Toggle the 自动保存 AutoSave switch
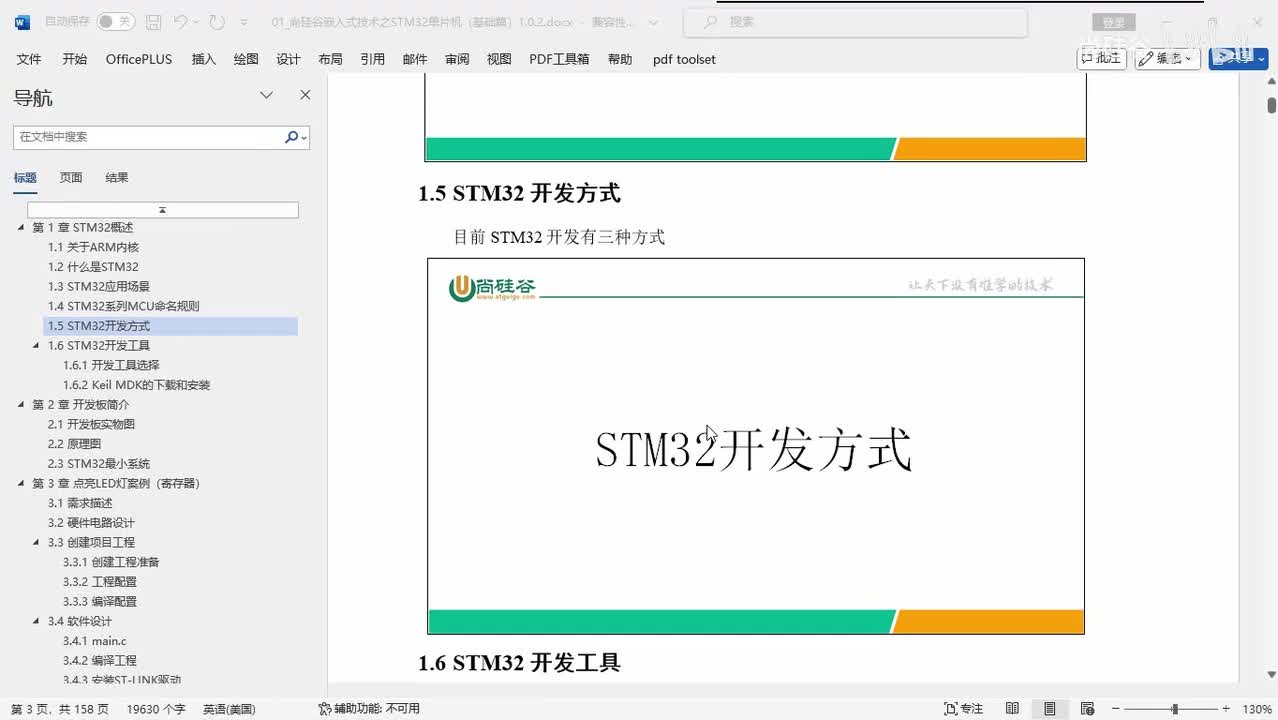Image resolution: width=1278 pixels, height=720 pixels. (x=116, y=21)
